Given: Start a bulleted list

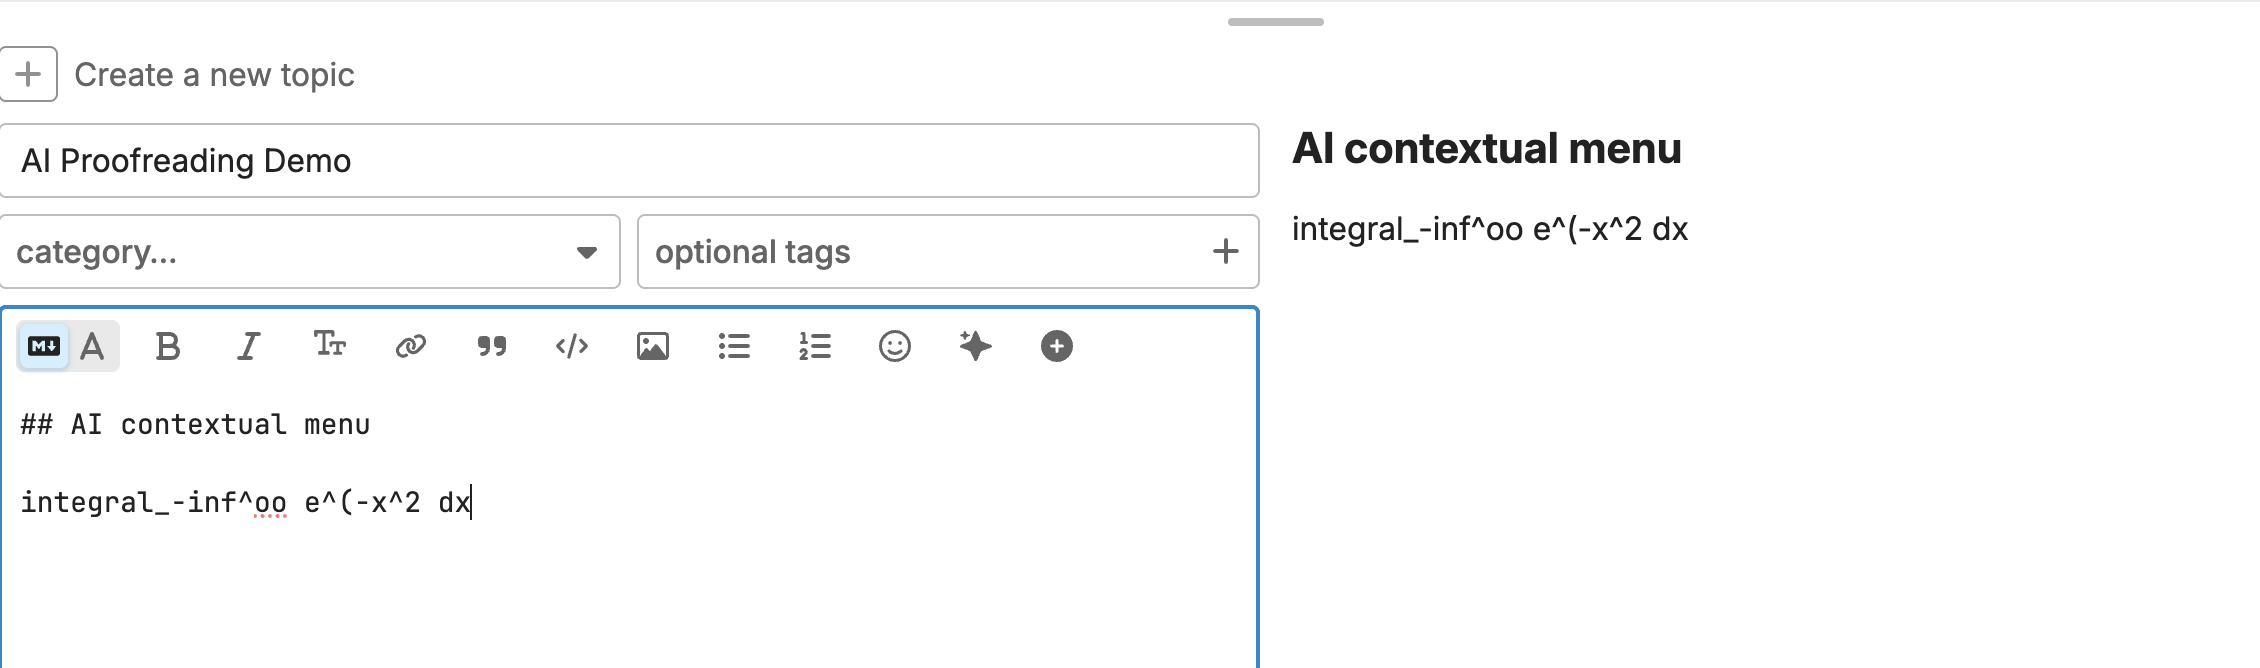Looking at the screenshot, I should 734,347.
